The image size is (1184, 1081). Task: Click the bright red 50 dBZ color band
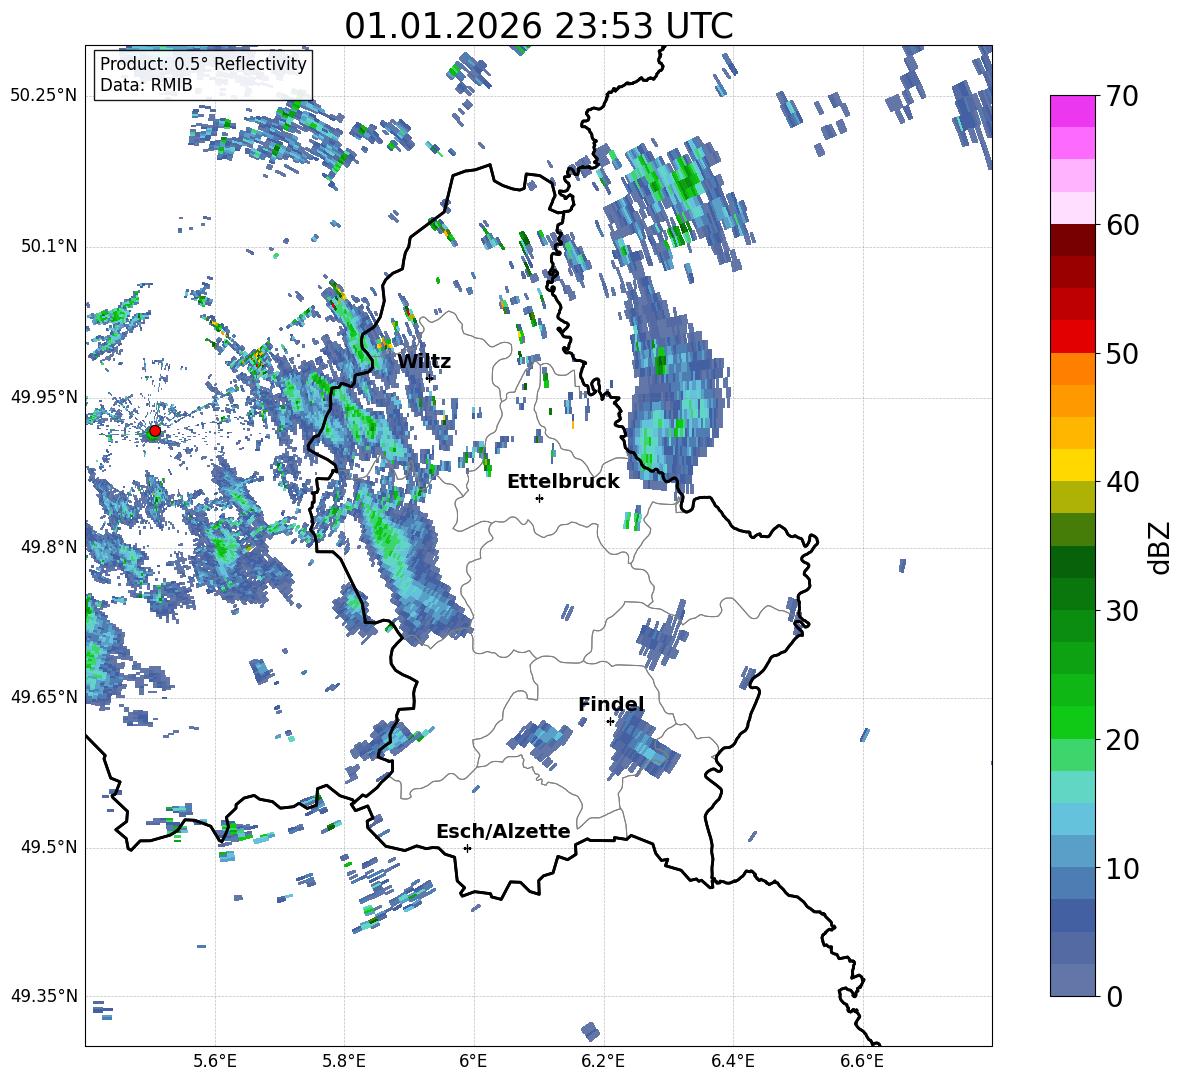tap(1072, 337)
